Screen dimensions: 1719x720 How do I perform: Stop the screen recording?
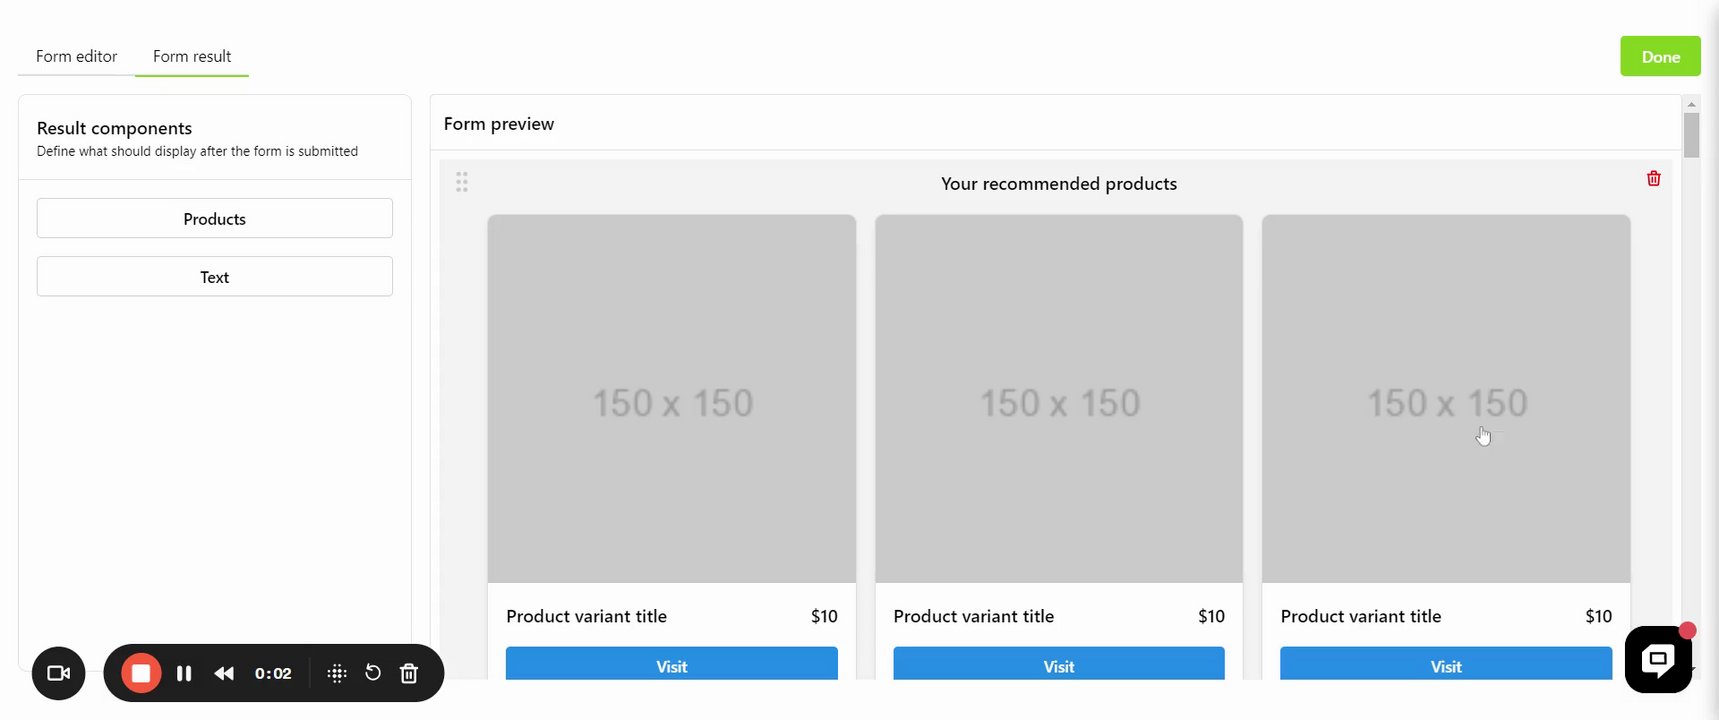point(141,673)
